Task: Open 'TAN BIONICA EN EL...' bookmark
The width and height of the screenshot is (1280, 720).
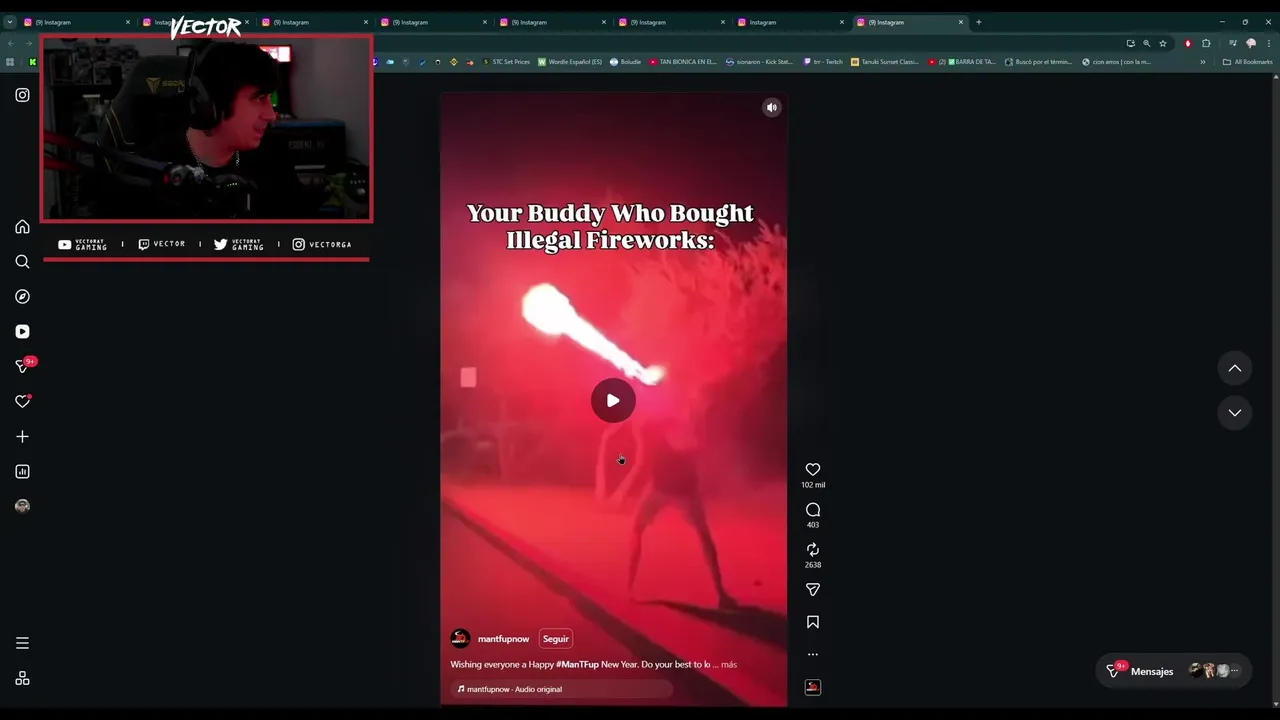Action: point(683,62)
